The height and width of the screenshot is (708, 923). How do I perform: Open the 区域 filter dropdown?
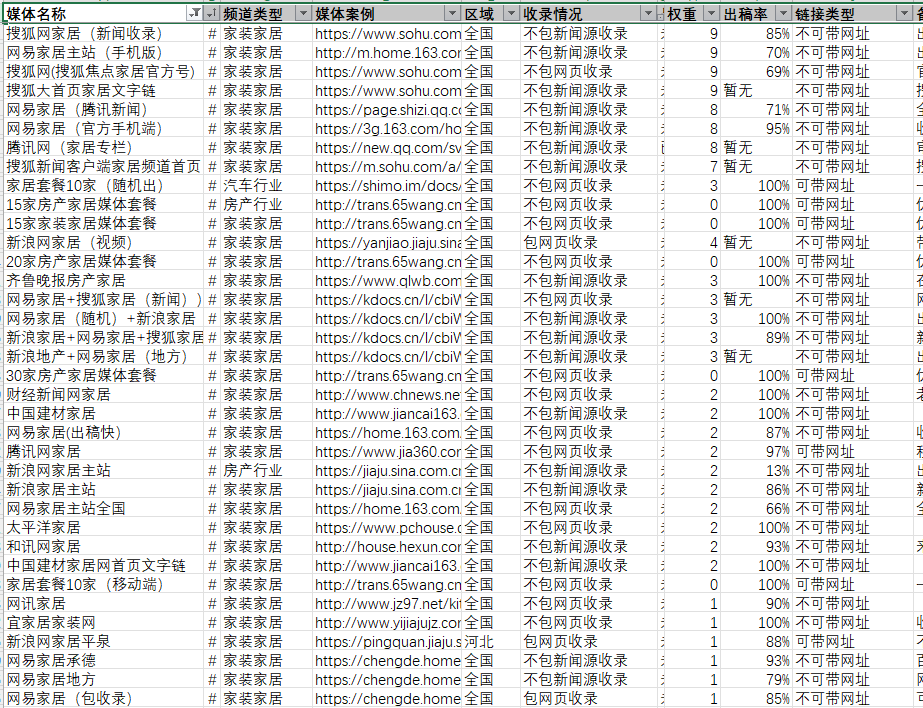pyautogui.click(x=511, y=14)
